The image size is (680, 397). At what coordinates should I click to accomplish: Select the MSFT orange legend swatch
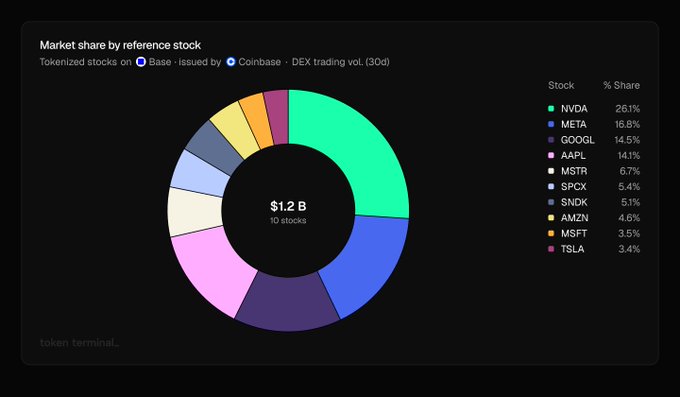point(551,233)
